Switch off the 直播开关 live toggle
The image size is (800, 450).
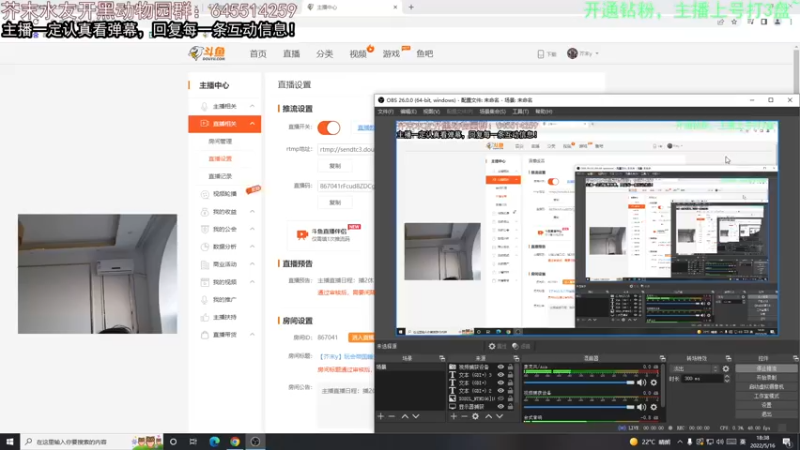pos(329,128)
